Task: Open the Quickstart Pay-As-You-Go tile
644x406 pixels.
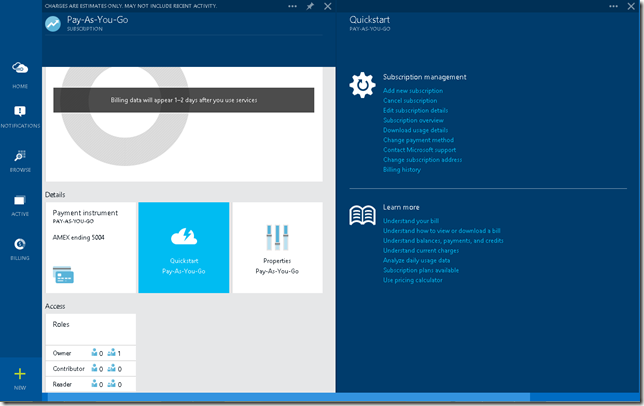Action: (x=183, y=247)
